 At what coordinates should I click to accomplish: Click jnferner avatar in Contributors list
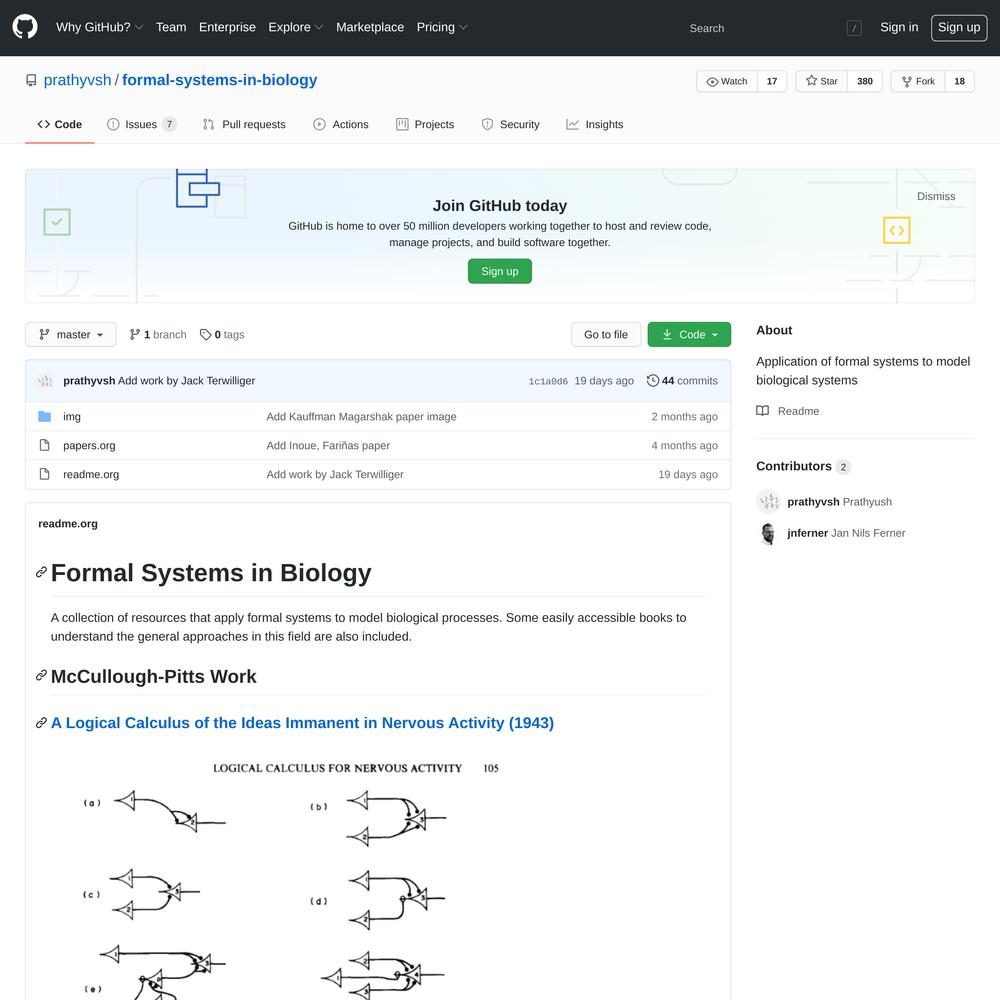[x=768, y=533]
